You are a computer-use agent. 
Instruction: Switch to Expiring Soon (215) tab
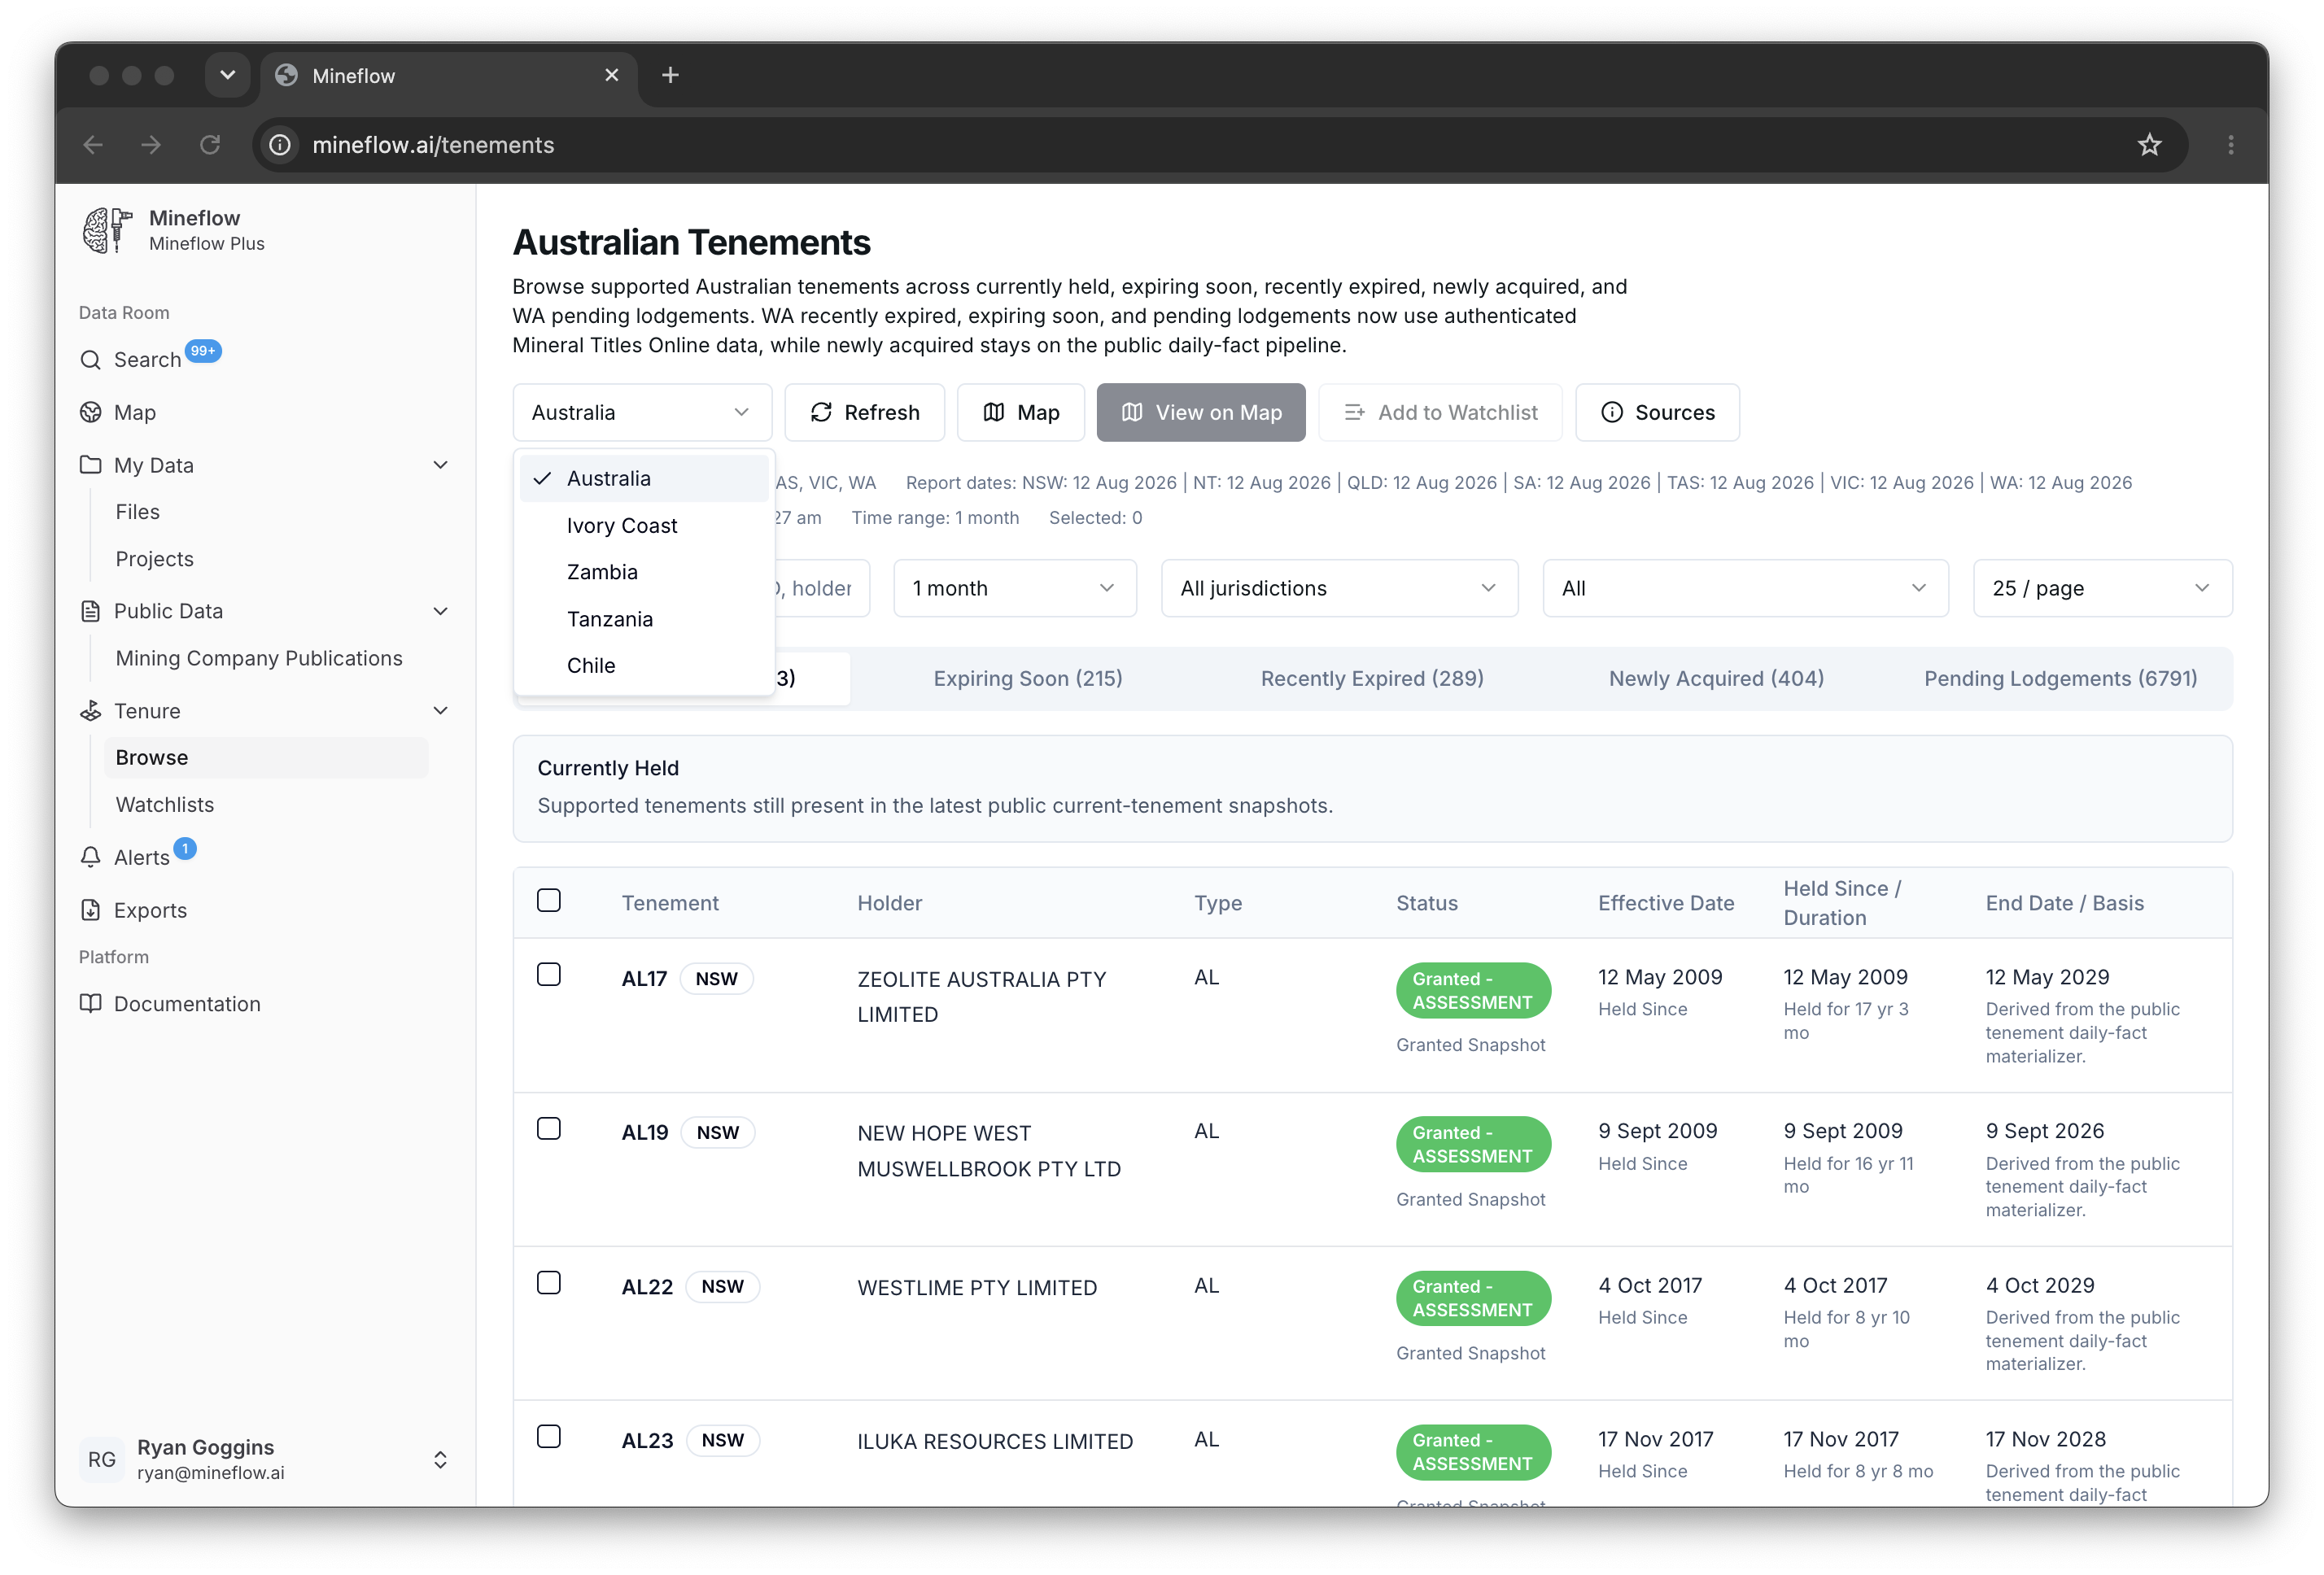(1027, 678)
